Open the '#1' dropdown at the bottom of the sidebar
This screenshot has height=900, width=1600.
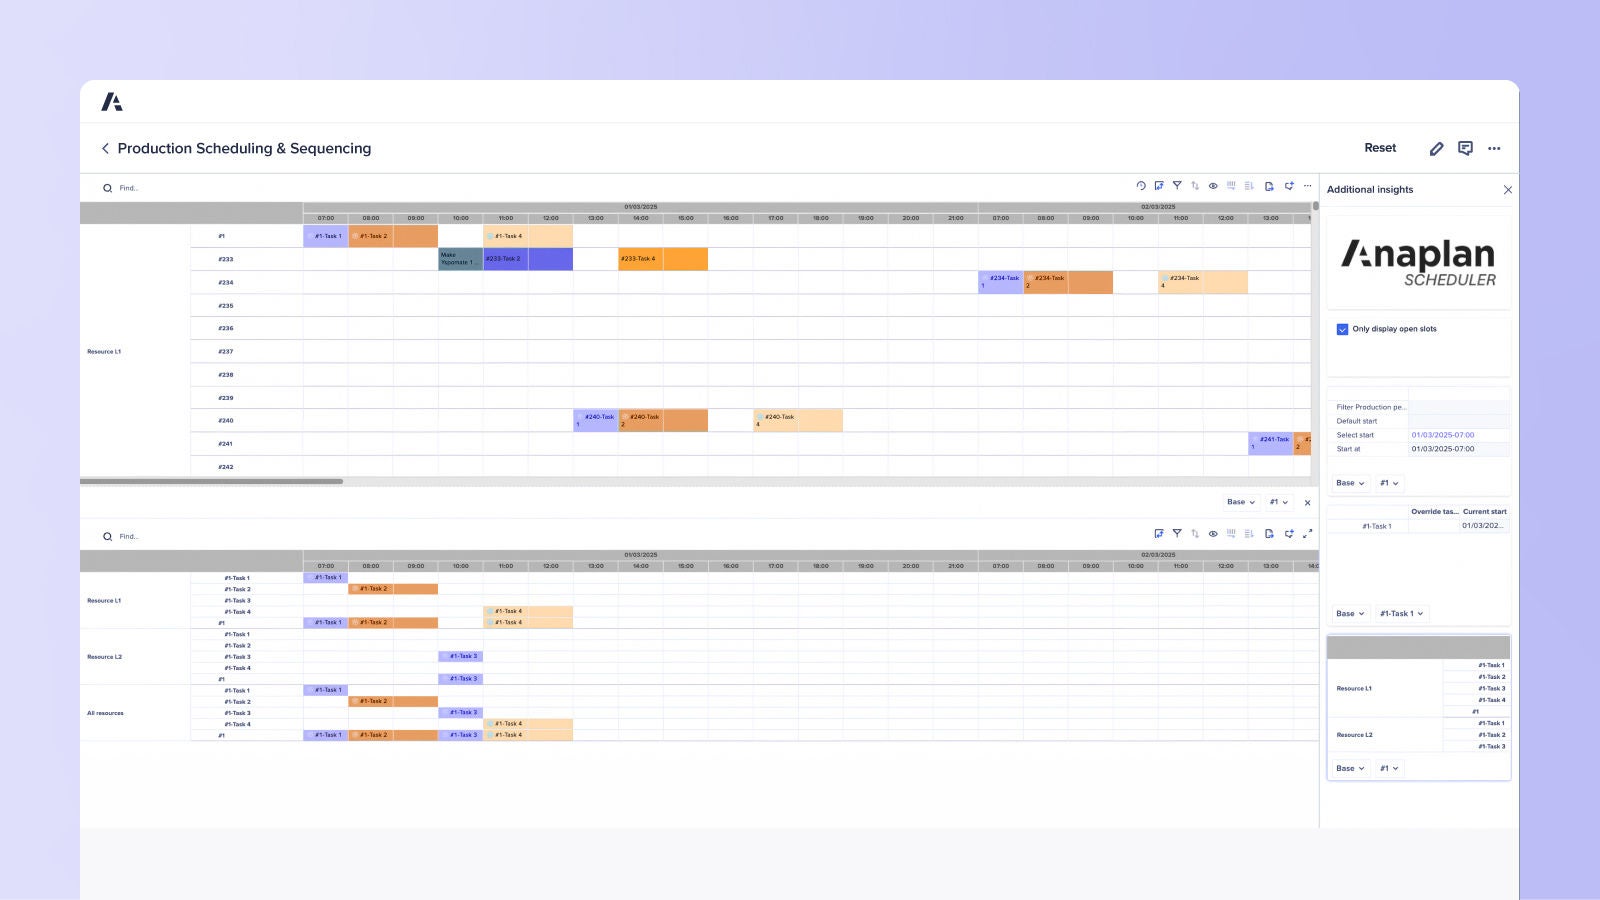(x=1388, y=768)
